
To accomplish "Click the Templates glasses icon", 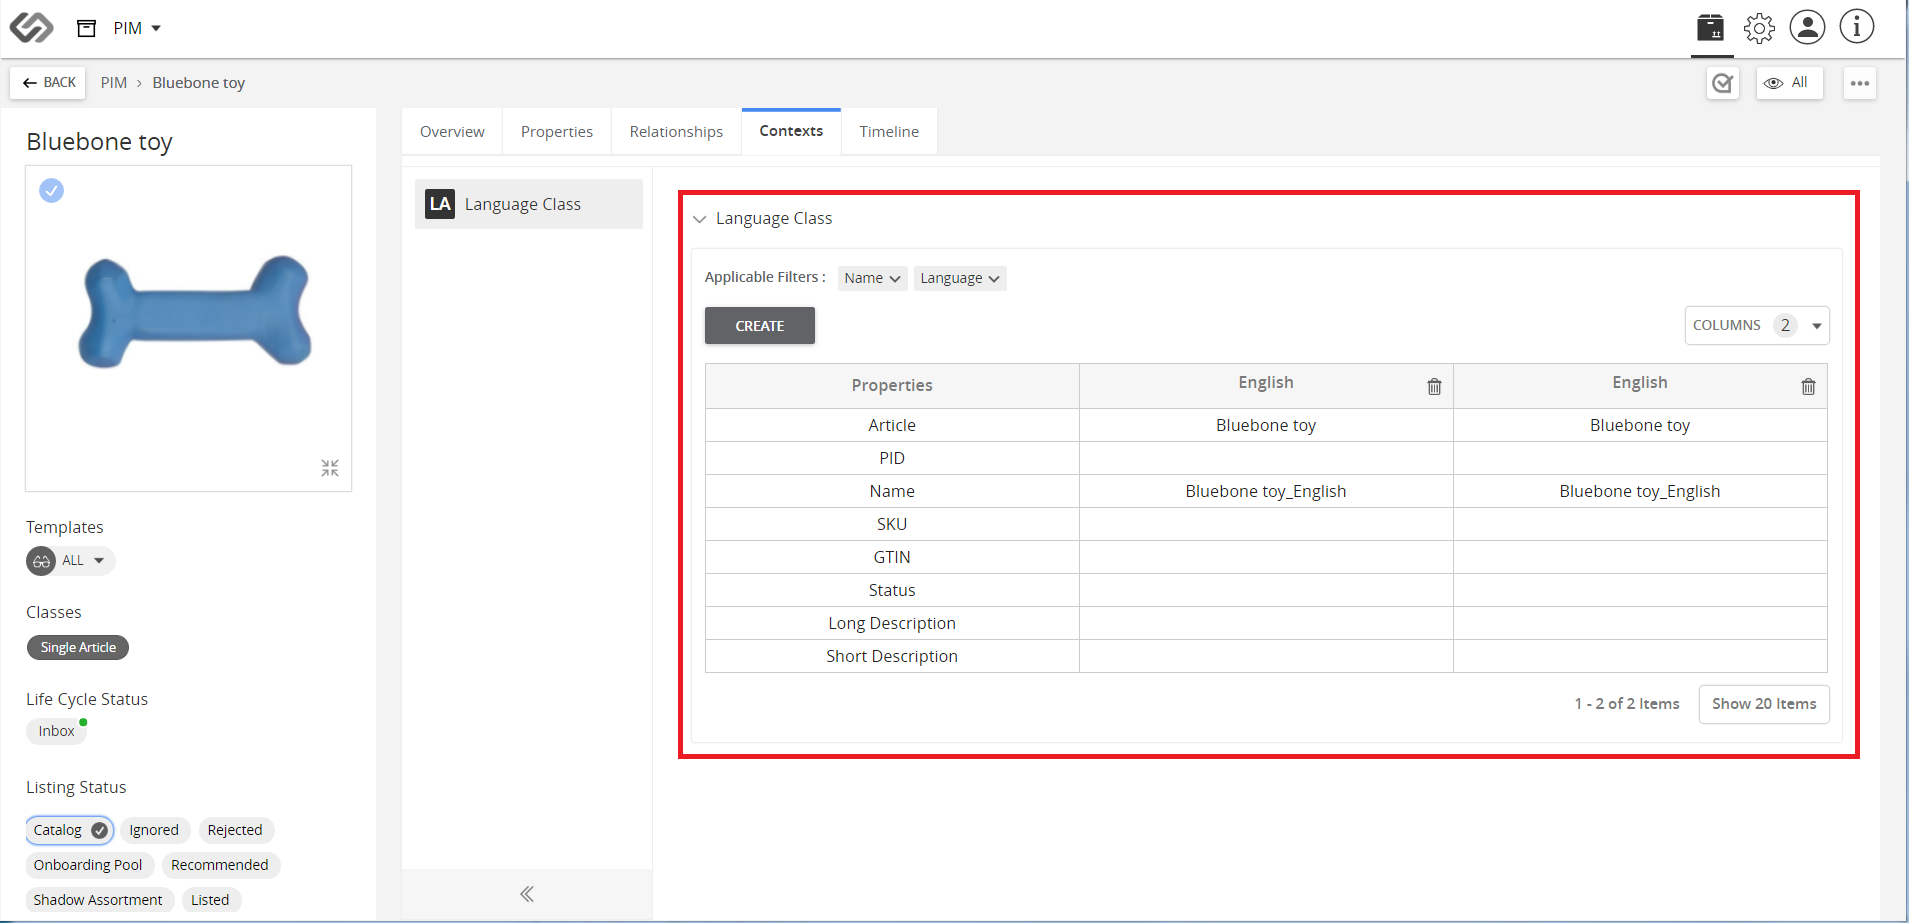I will pos(41,561).
